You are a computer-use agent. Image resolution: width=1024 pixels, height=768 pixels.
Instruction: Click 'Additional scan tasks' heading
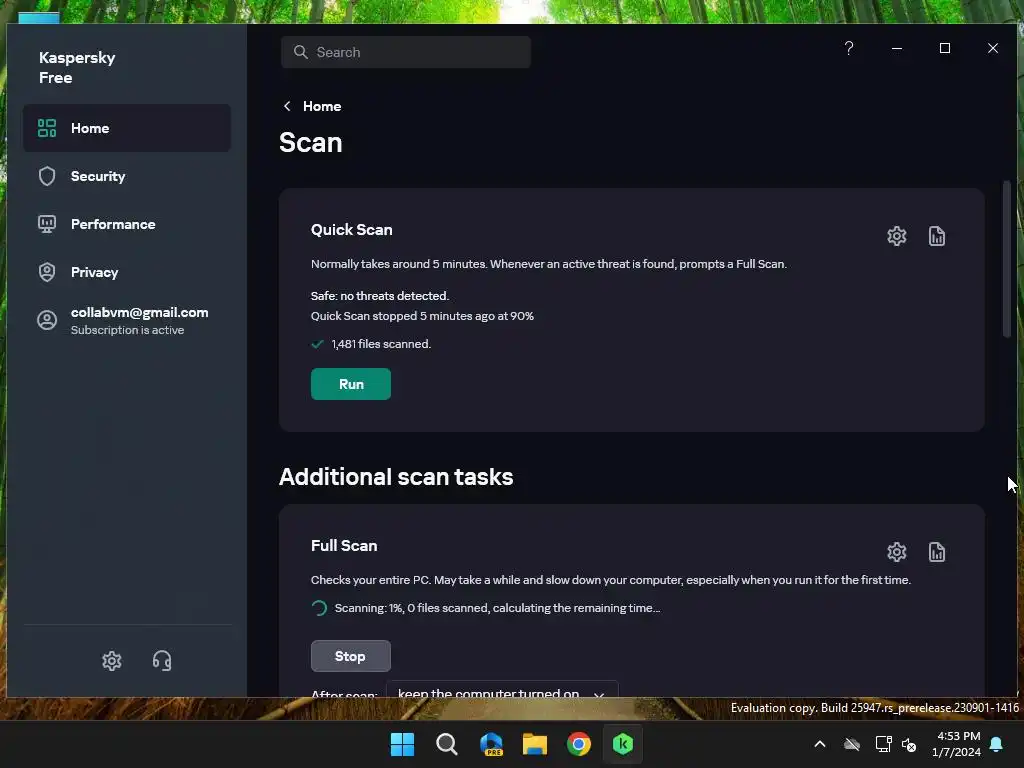[396, 477]
